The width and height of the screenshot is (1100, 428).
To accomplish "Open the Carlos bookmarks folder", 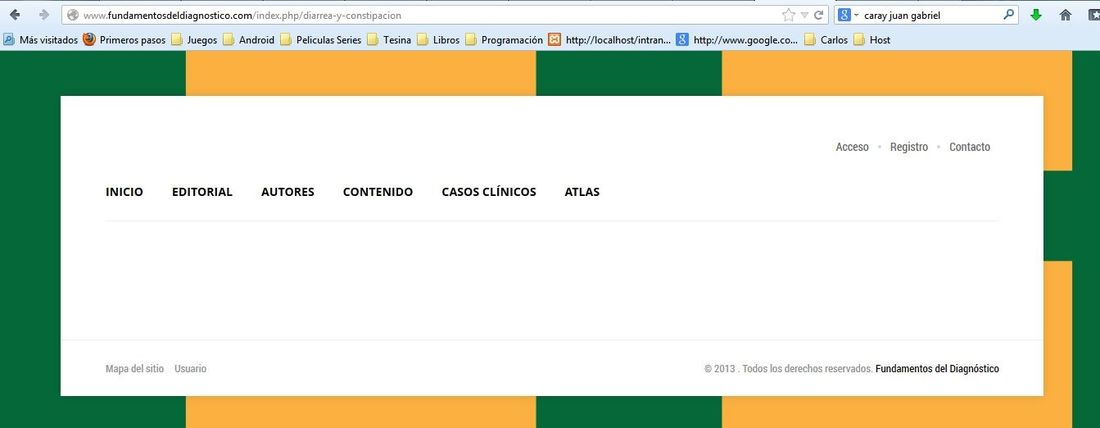I will click(x=826, y=40).
